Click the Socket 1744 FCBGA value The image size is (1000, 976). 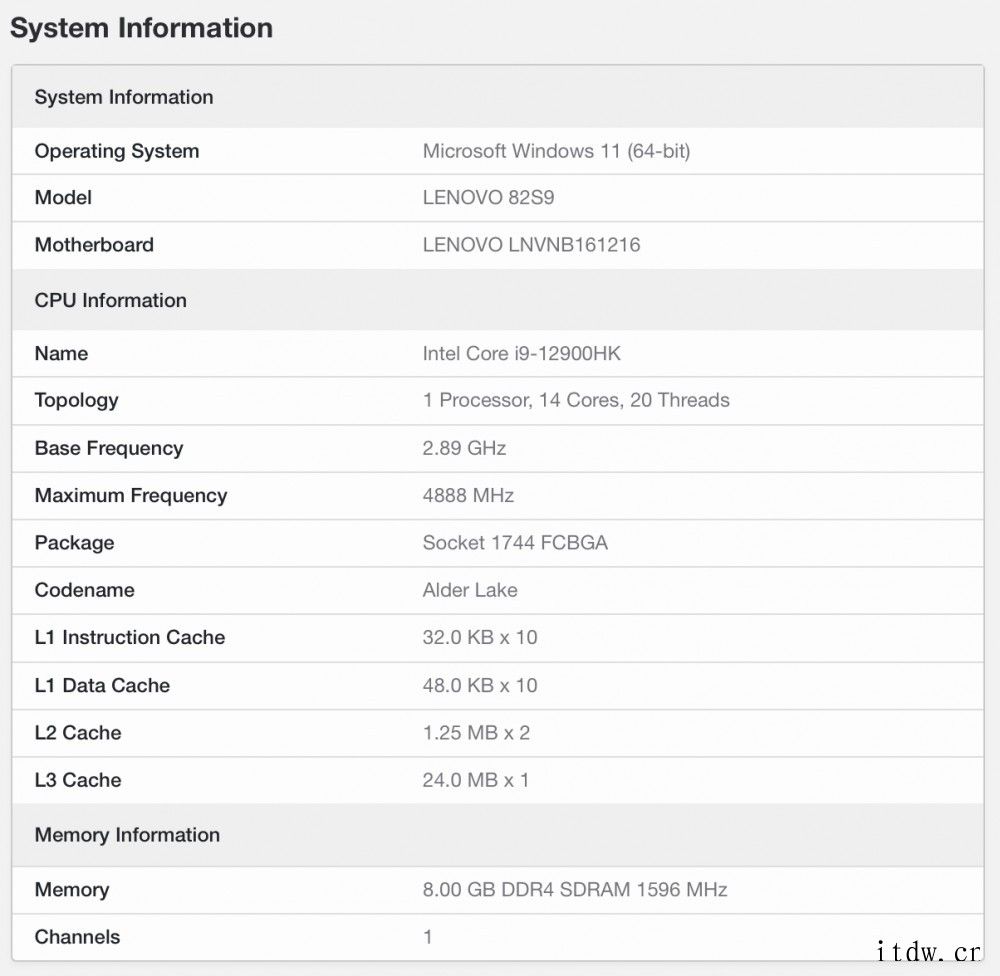pyautogui.click(x=515, y=542)
